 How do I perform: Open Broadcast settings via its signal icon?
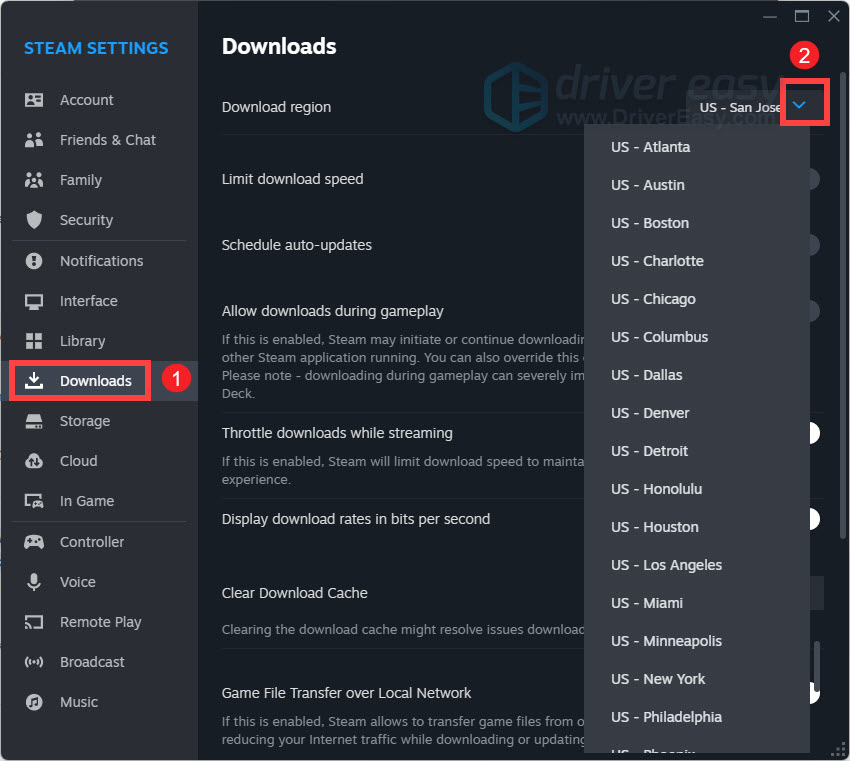pos(31,662)
